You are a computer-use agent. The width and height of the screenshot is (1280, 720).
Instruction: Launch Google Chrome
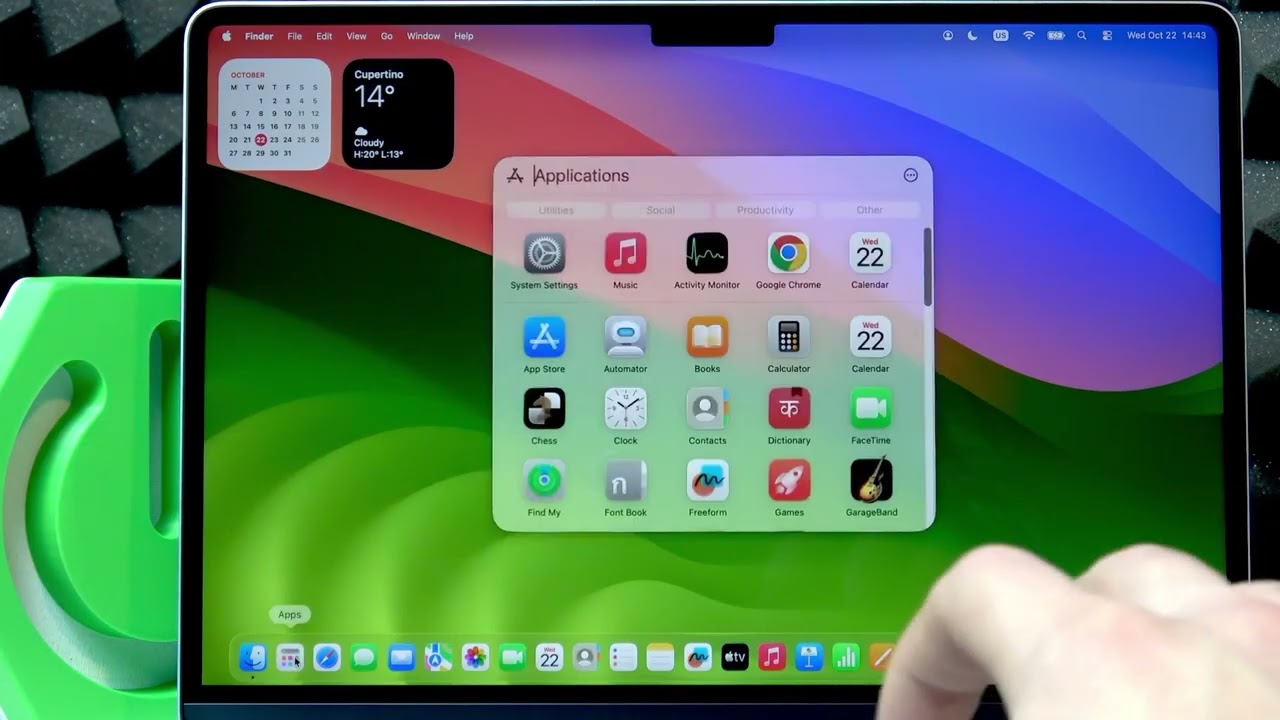[788, 254]
